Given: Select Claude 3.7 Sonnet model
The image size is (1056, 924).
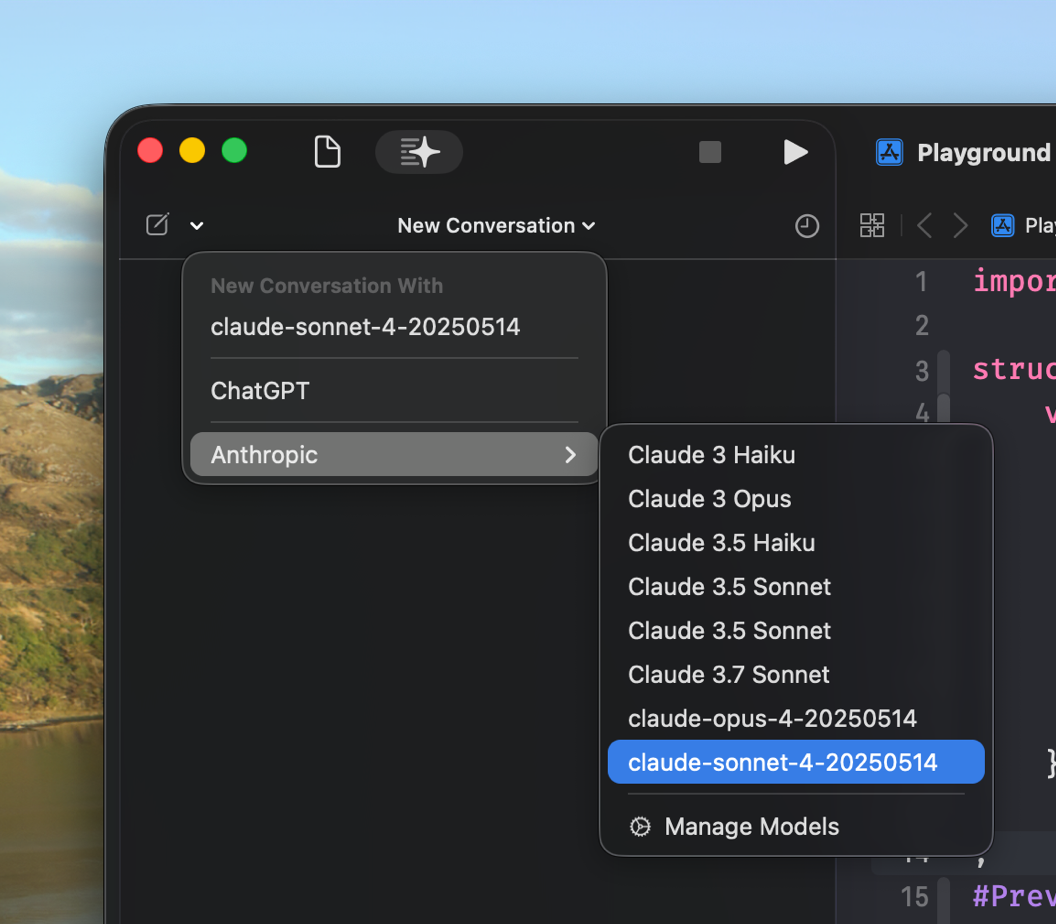Looking at the screenshot, I should coord(796,674).
